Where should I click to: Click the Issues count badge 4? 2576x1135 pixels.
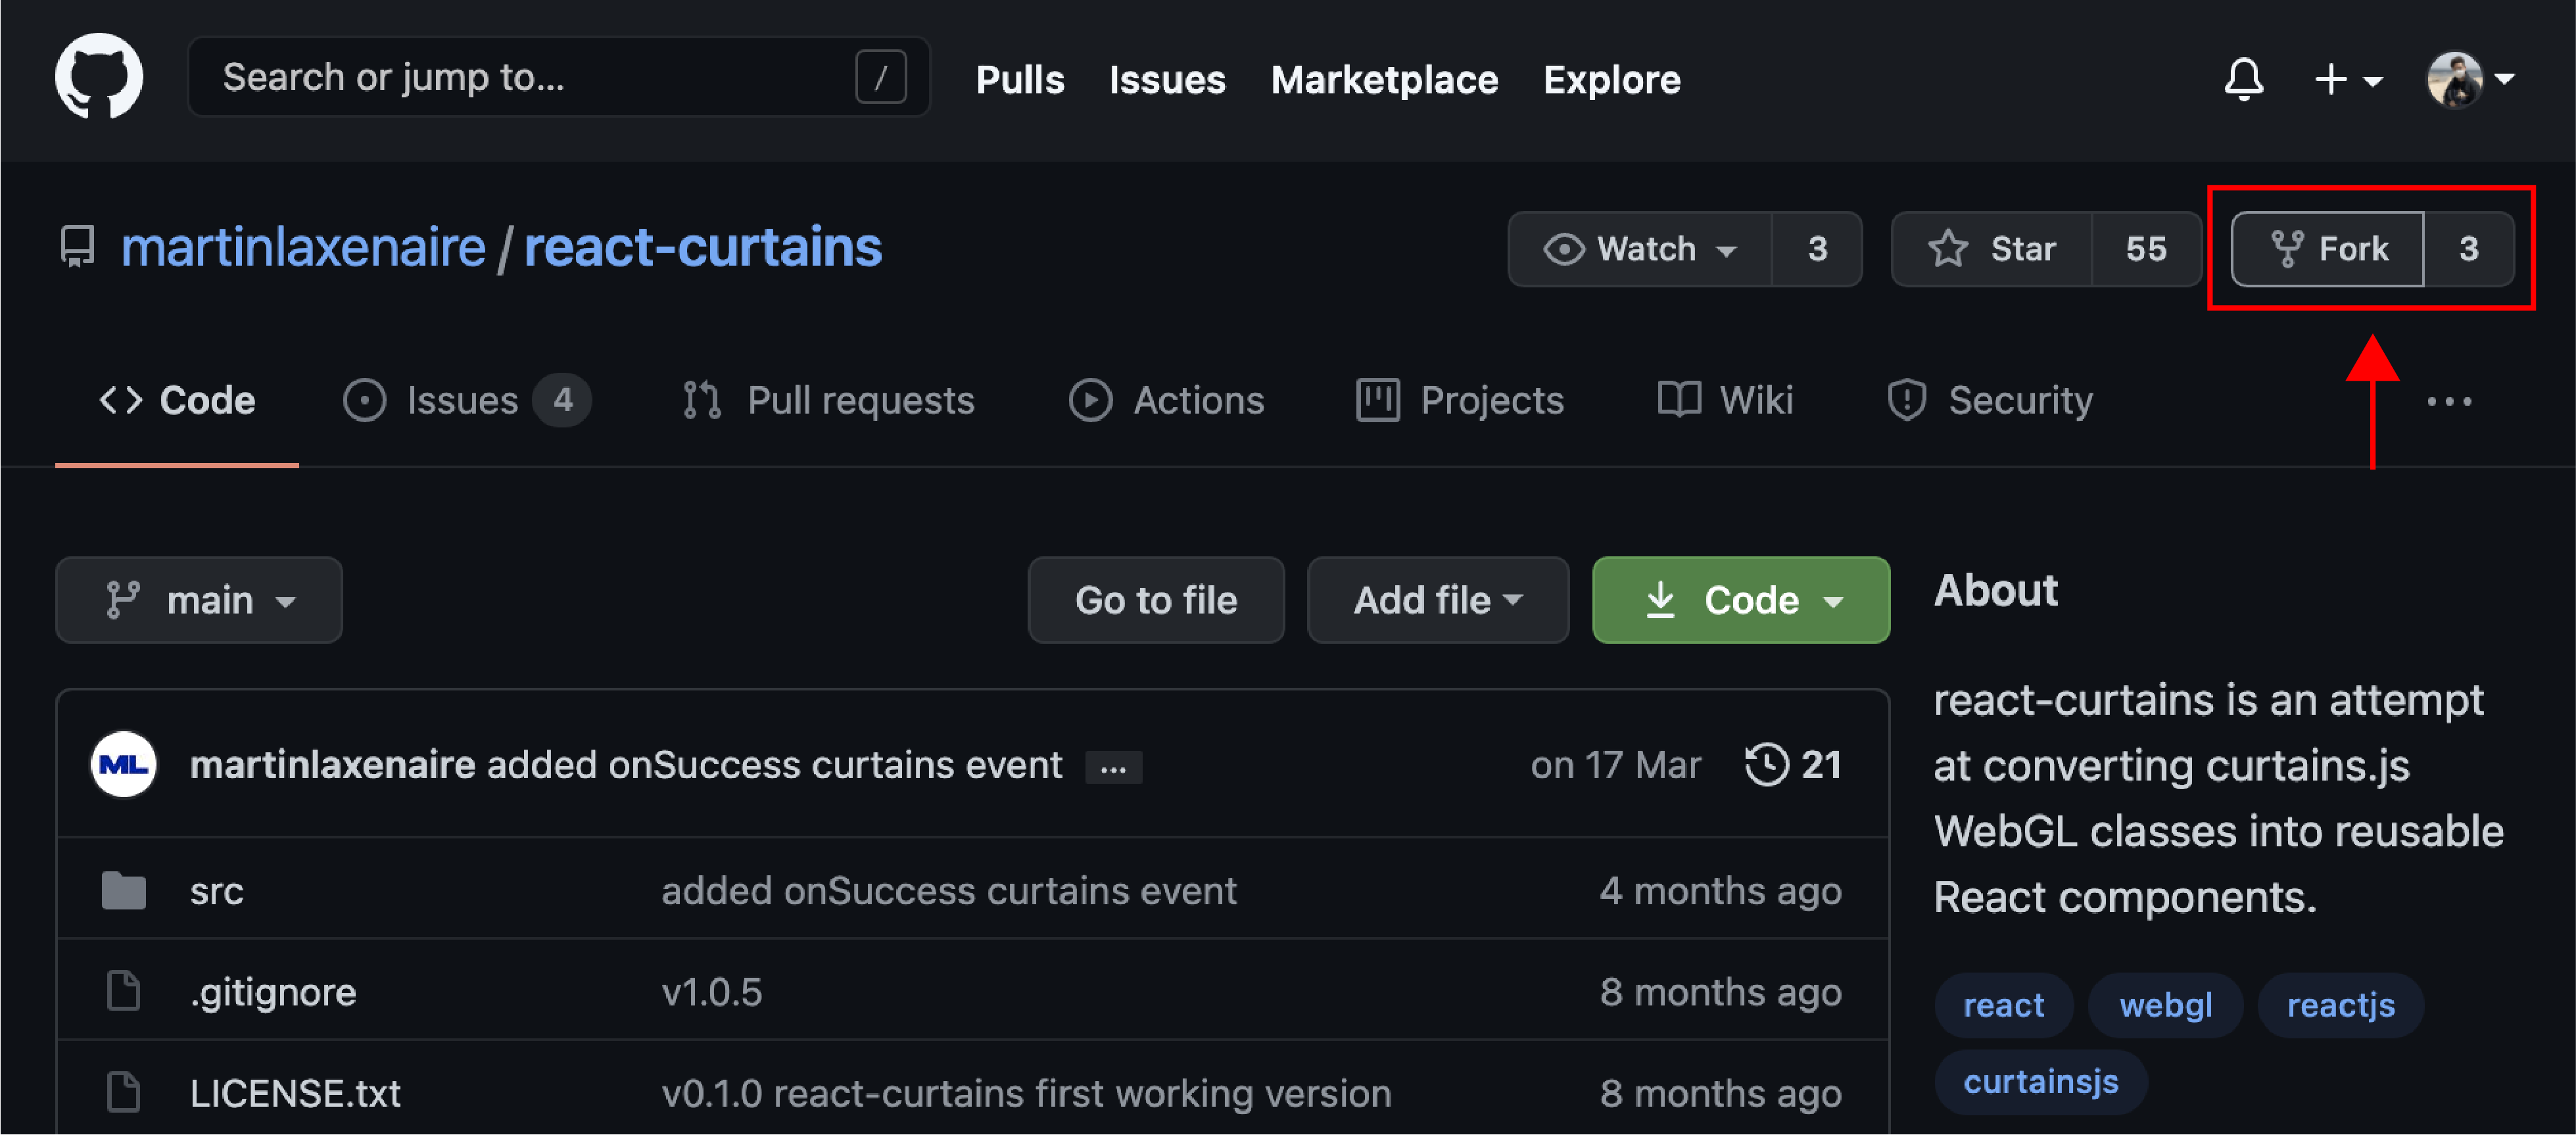[x=562, y=401]
